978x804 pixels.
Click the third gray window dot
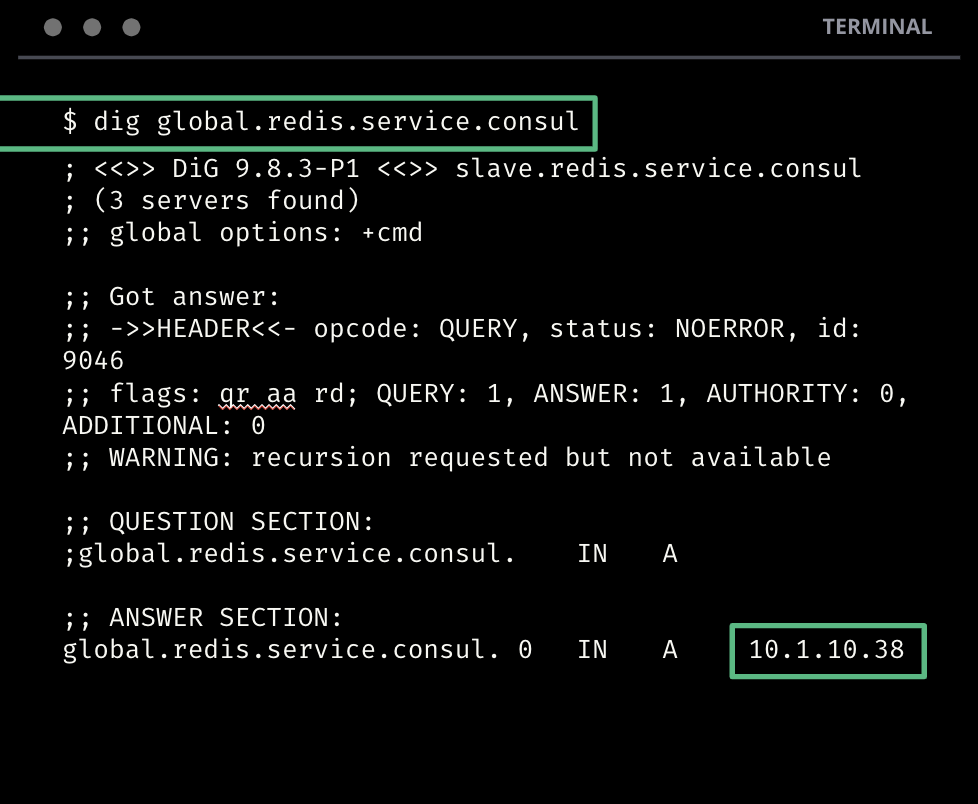click(x=131, y=28)
